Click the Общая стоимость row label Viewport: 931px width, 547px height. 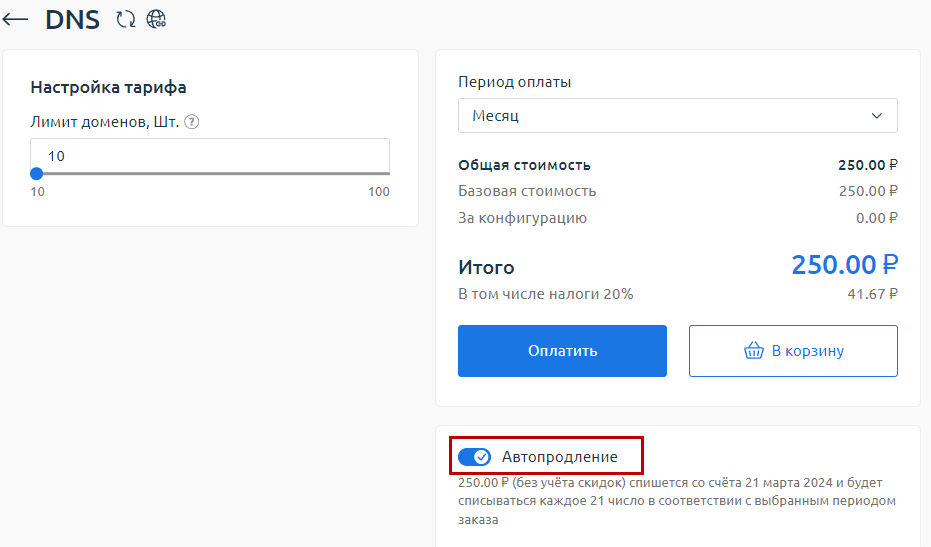(524, 165)
